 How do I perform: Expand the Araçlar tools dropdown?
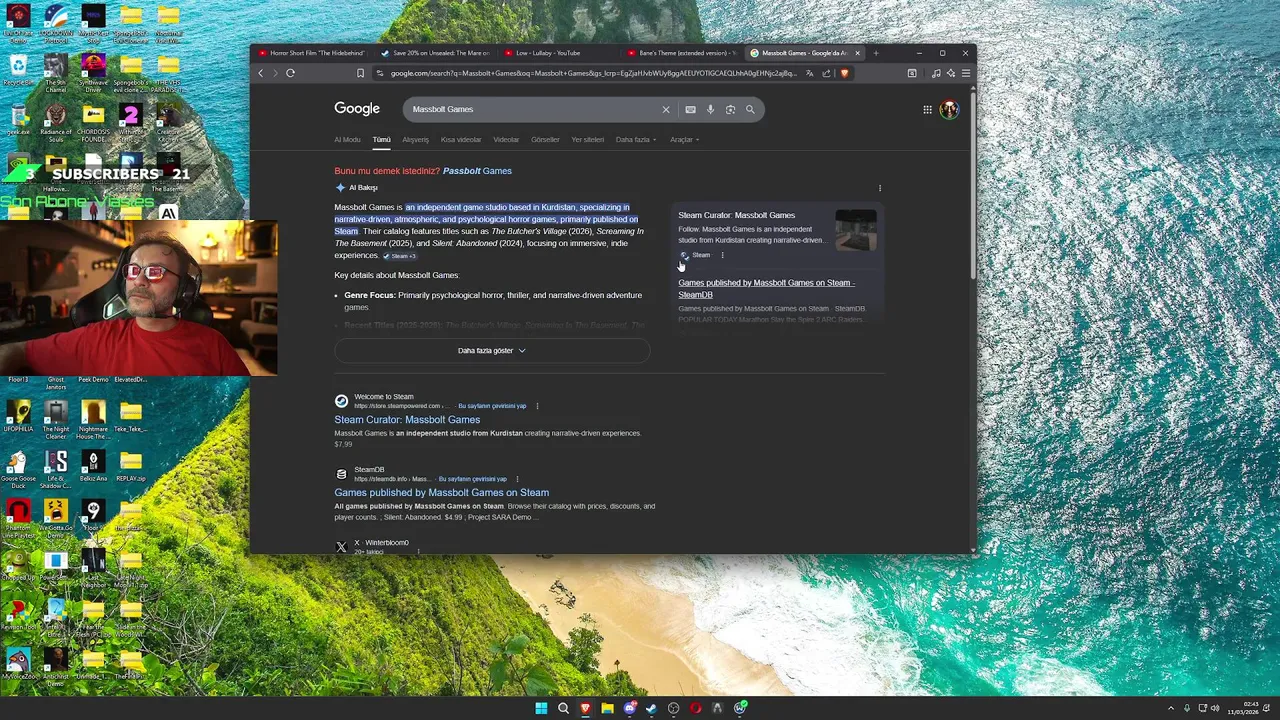point(684,140)
